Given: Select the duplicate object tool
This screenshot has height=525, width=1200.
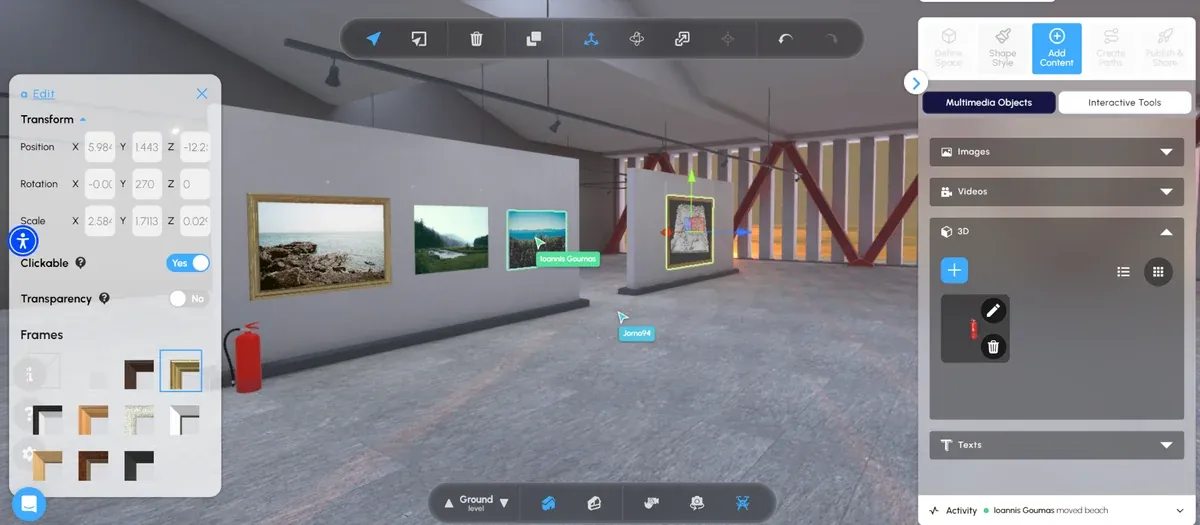Looking at the screenshot, I should coord(533,39).
